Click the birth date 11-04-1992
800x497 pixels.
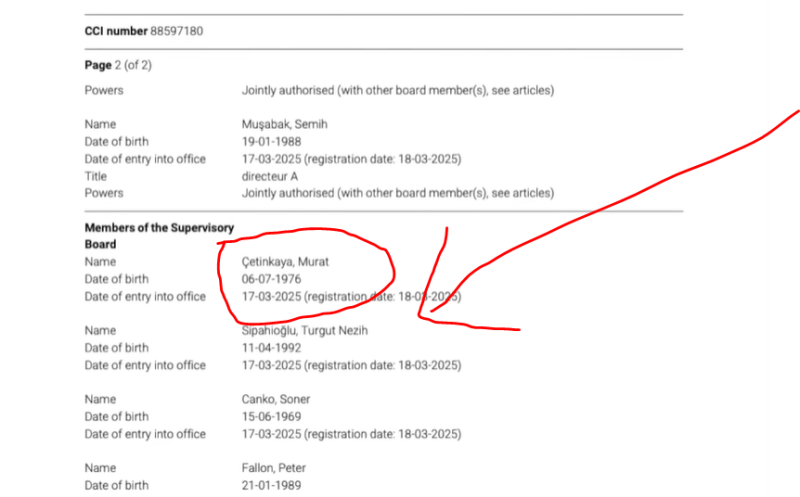[x=271, y=347]
